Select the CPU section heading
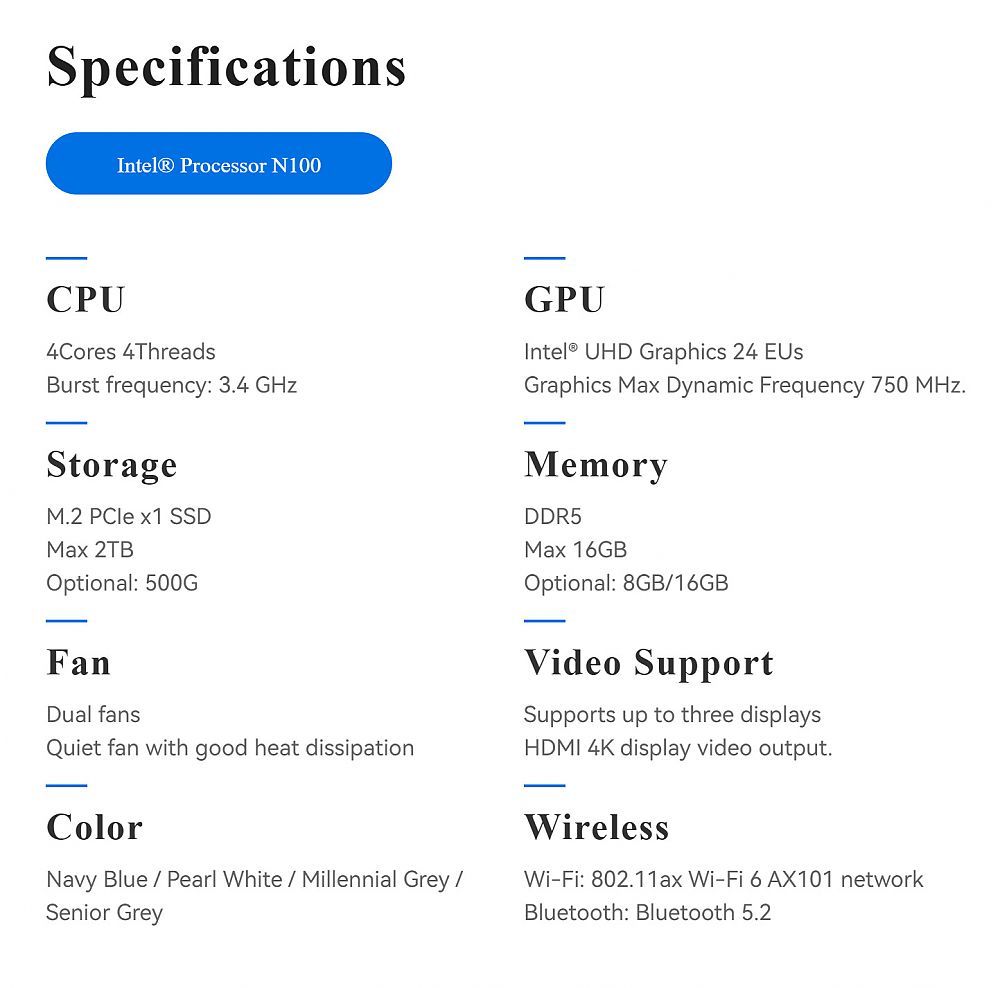 coord(85,299)
